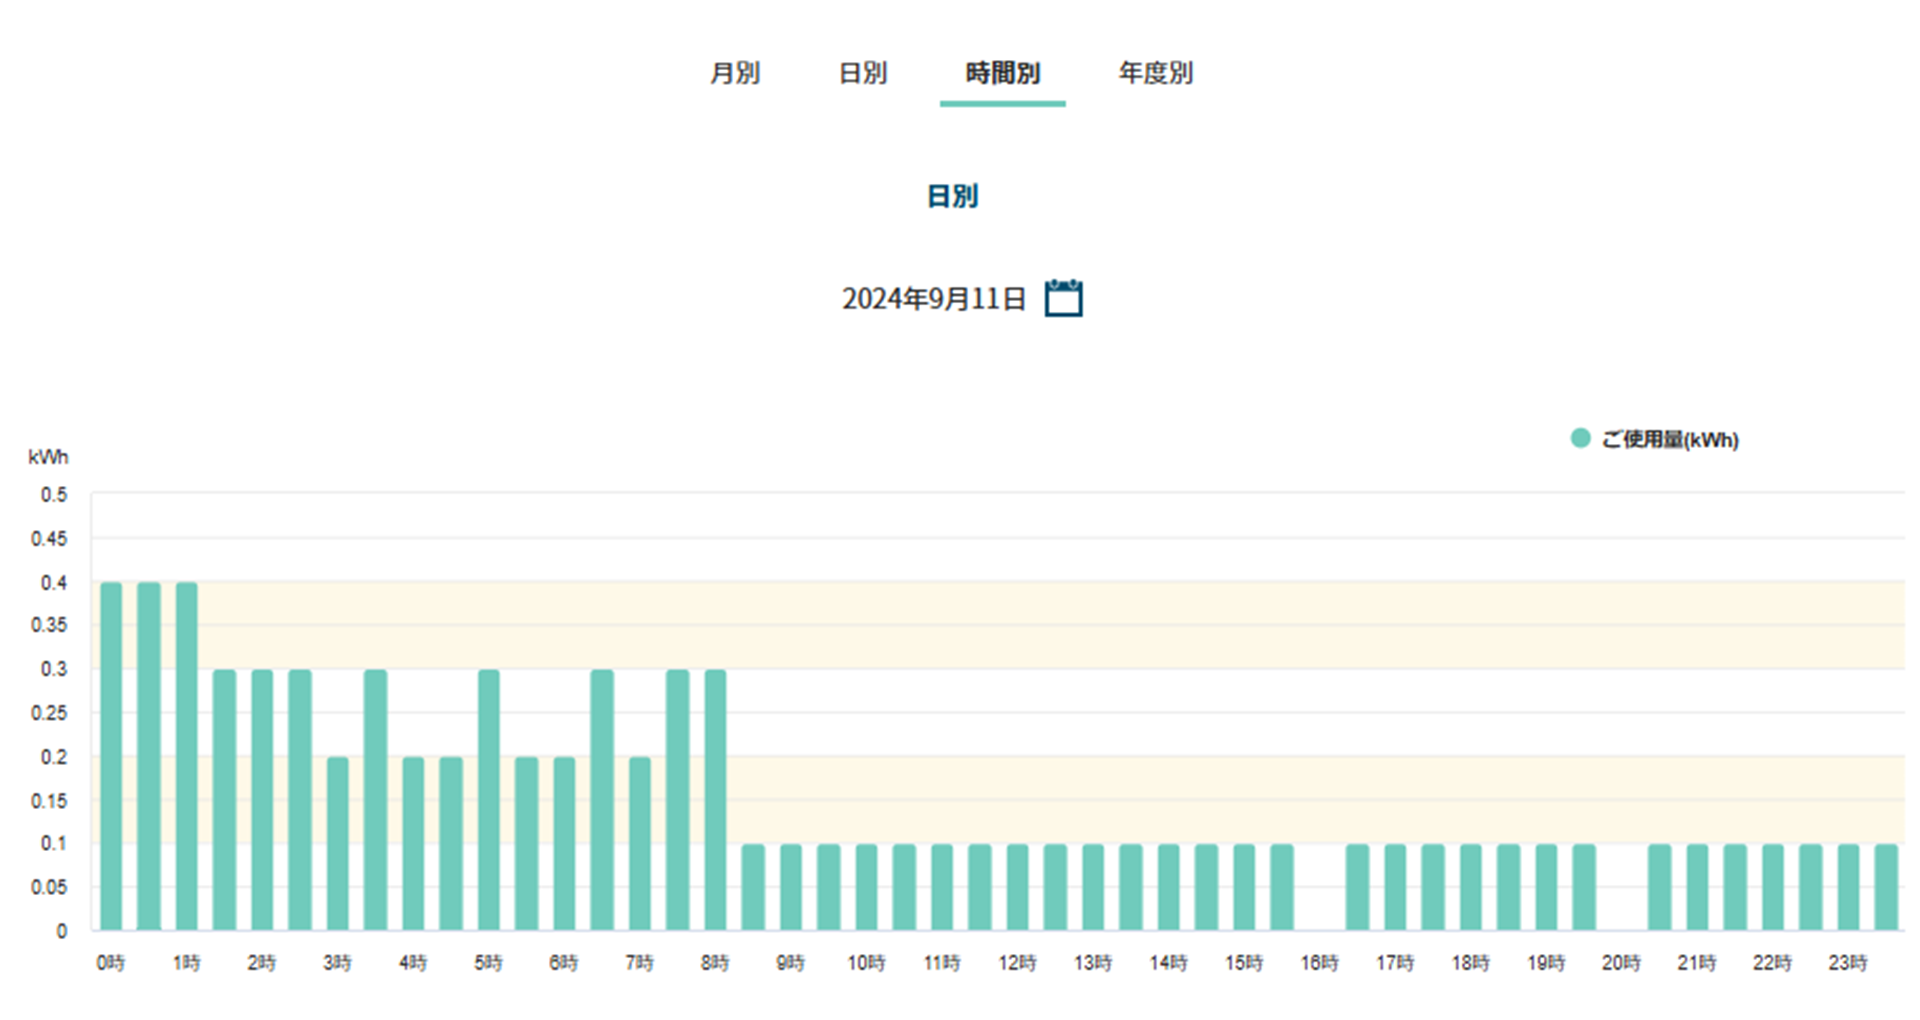1920x1020 pixels.
Task: Switch to the 月別 tab
Action: [x=735, y=73]
